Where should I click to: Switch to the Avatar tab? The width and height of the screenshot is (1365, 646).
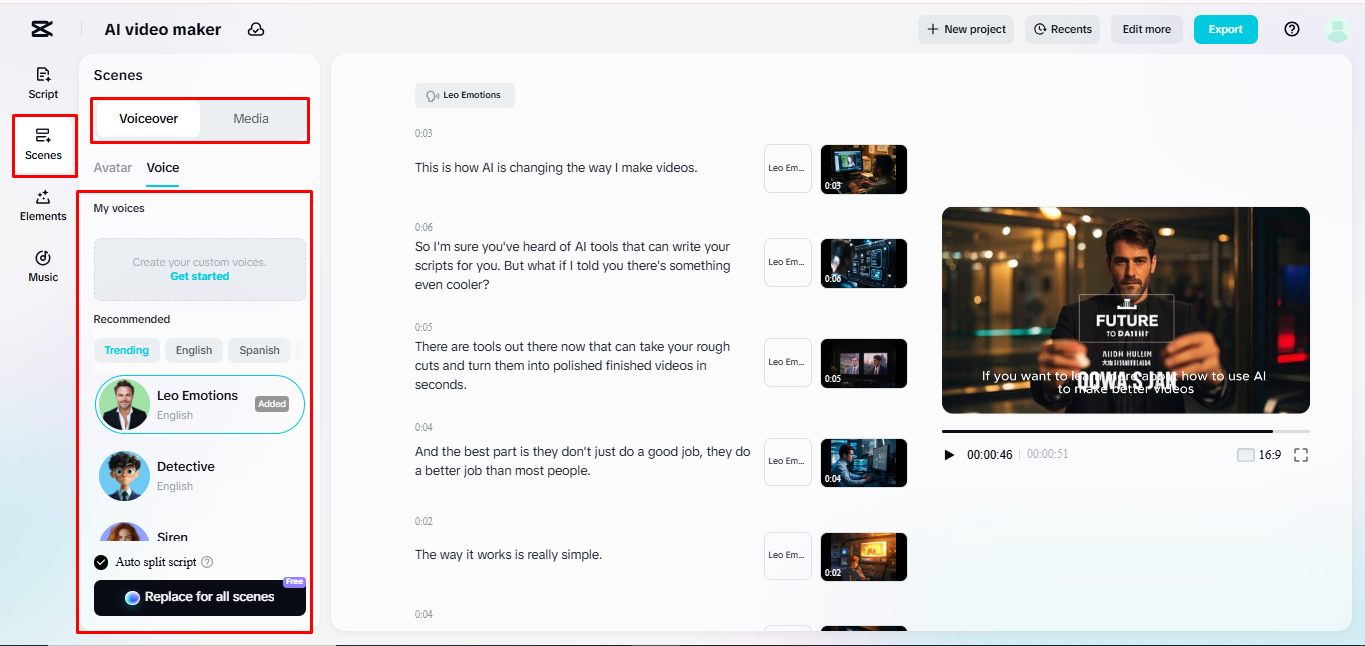[112, 167]
